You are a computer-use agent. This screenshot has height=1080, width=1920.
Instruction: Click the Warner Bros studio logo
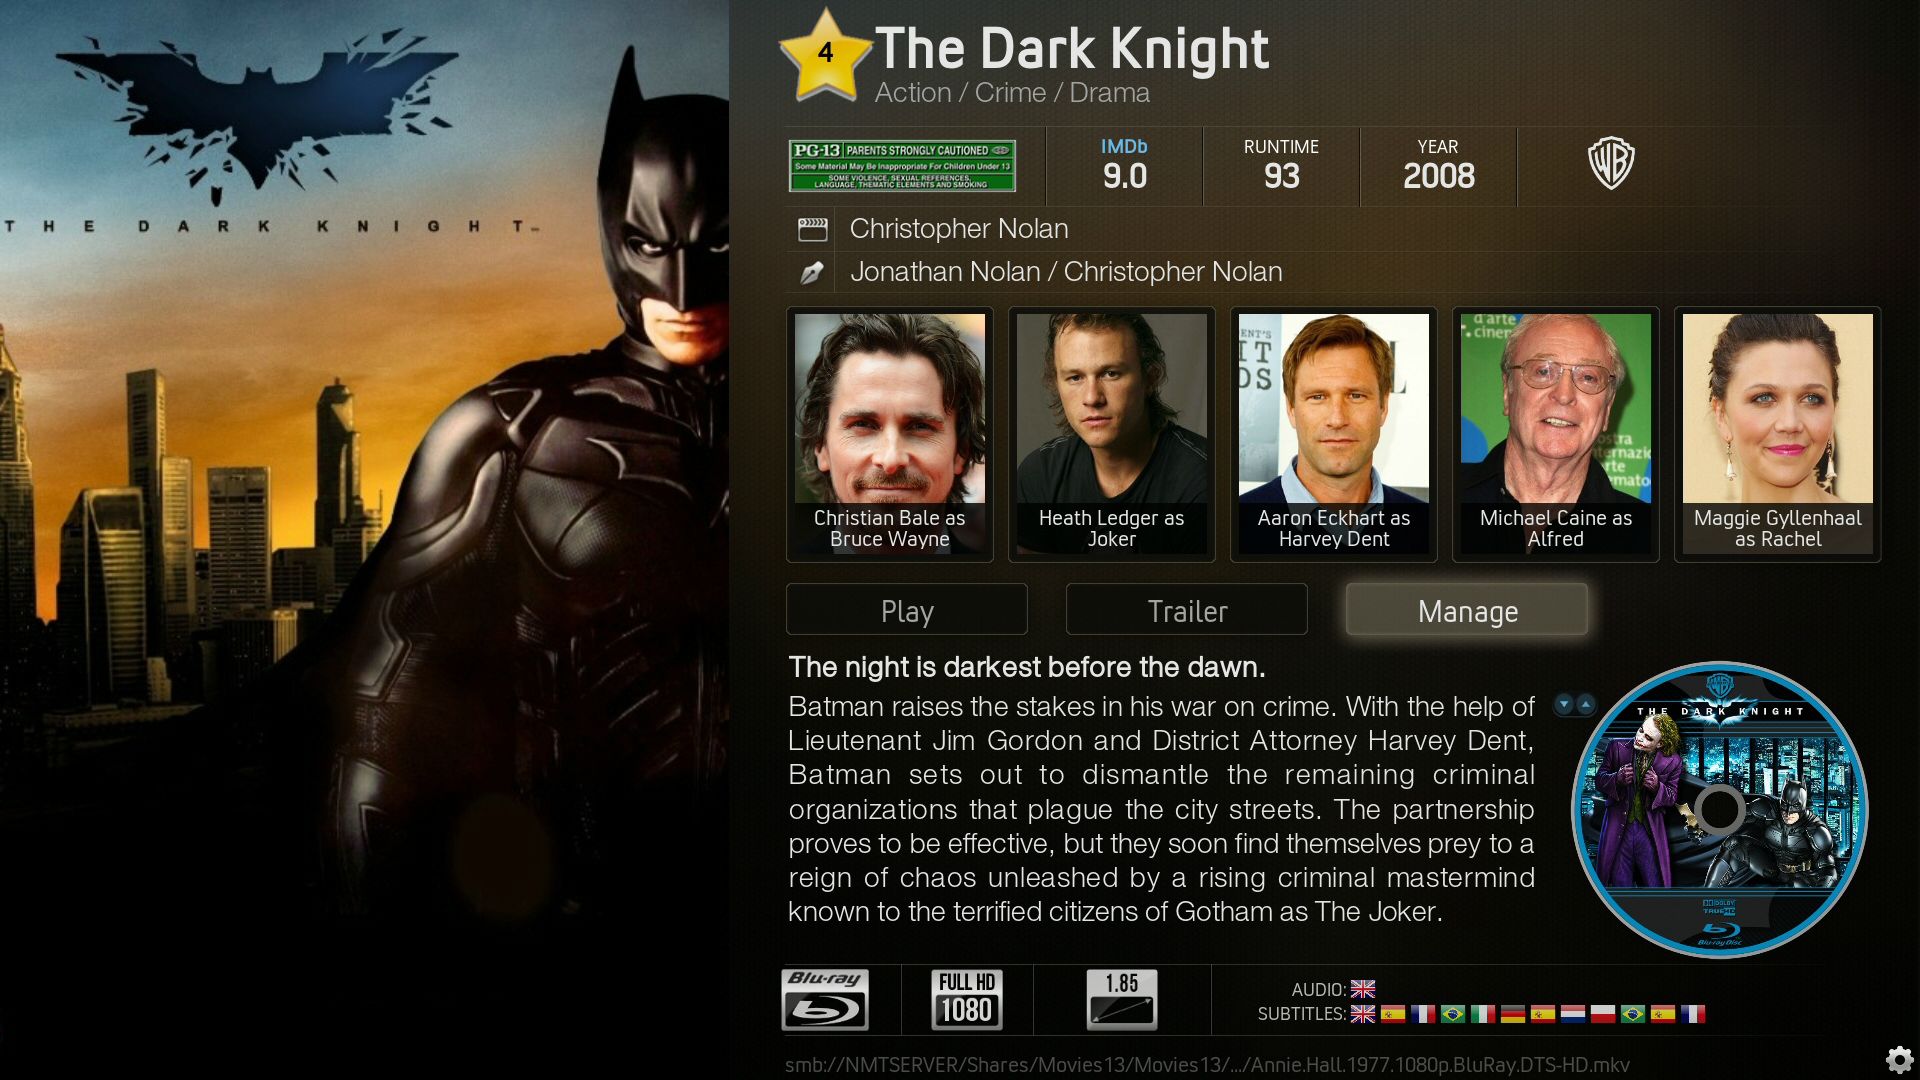click(1611, 163)
